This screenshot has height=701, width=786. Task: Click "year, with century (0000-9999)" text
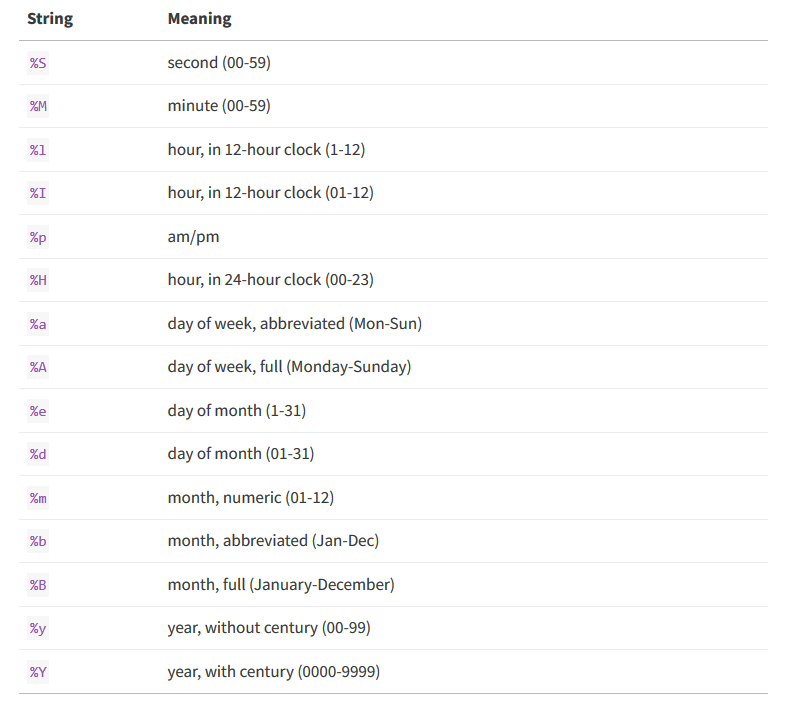(274, 672)
